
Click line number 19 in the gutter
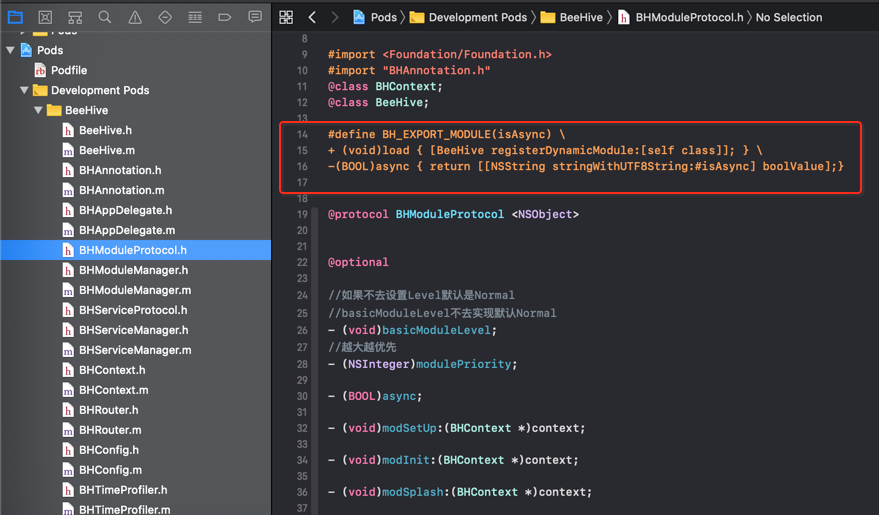tap(302, 215)
